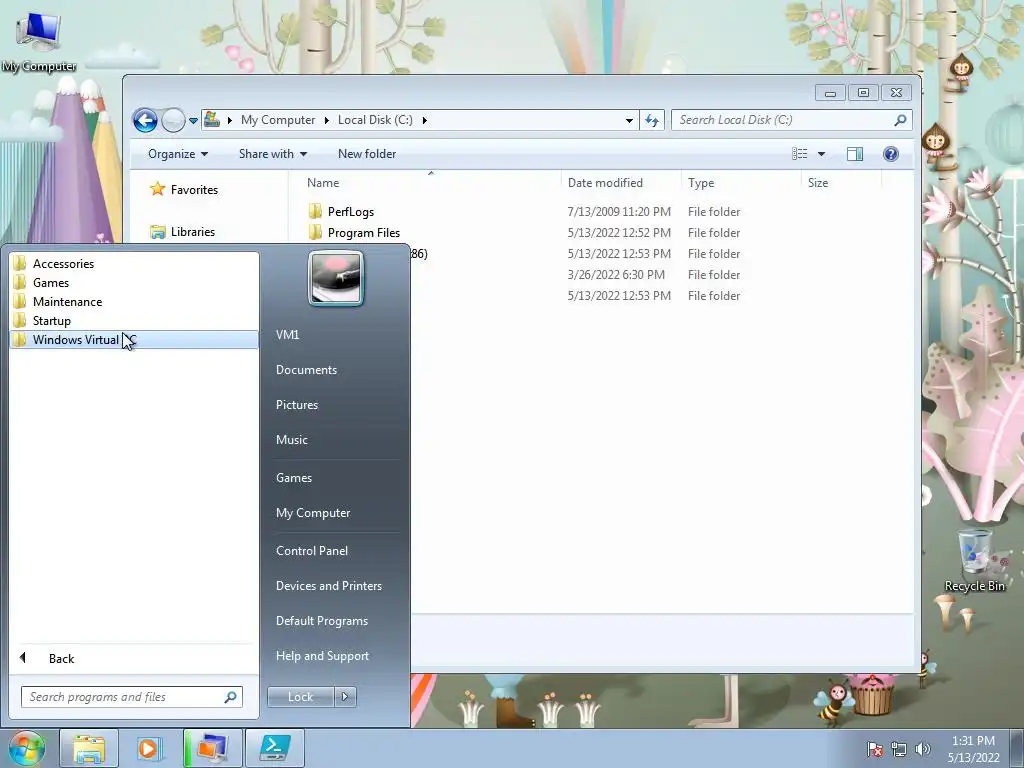Open recent locations dropdown next to nav arrows
The height and width of the screenshot is (768, 1024).
pyautogui.click(x=193, y=120)
